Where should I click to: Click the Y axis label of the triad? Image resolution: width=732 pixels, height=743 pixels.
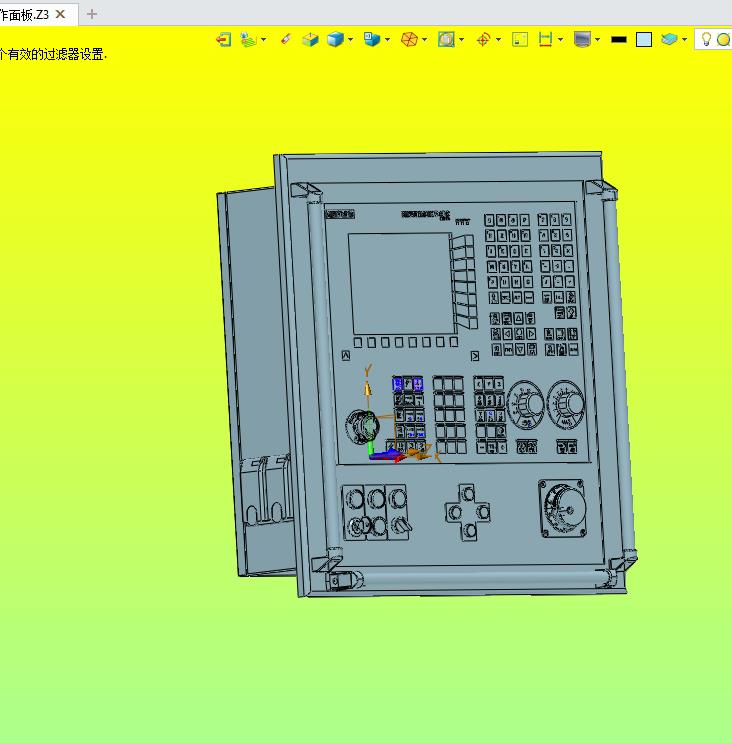click(368, 370)
